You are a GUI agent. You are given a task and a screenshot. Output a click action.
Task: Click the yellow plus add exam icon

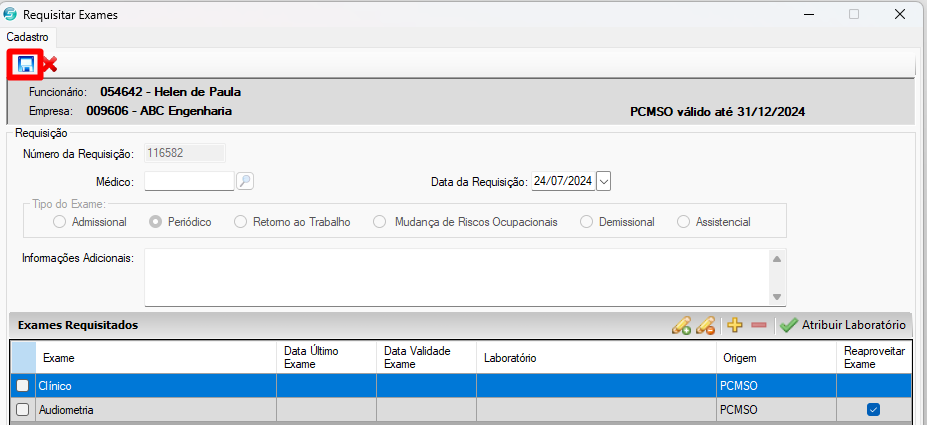click(735, 325)
